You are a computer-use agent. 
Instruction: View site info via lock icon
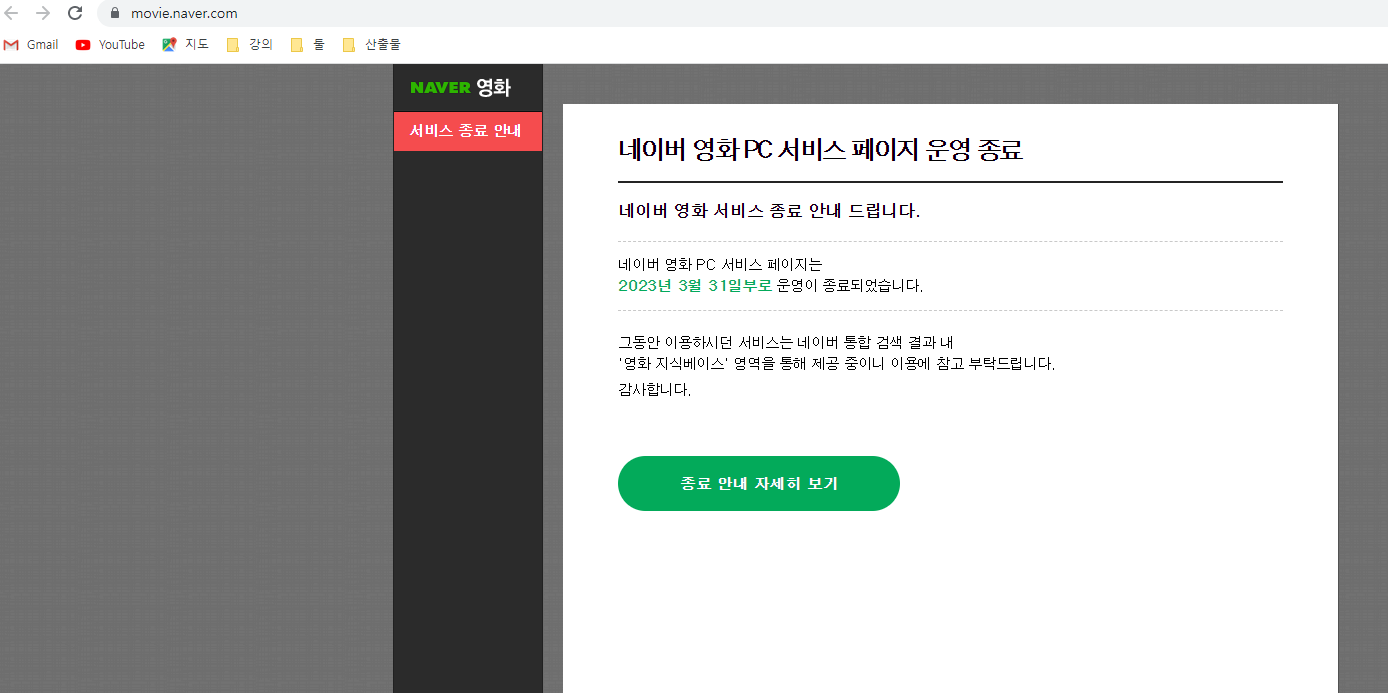point(114,13)
